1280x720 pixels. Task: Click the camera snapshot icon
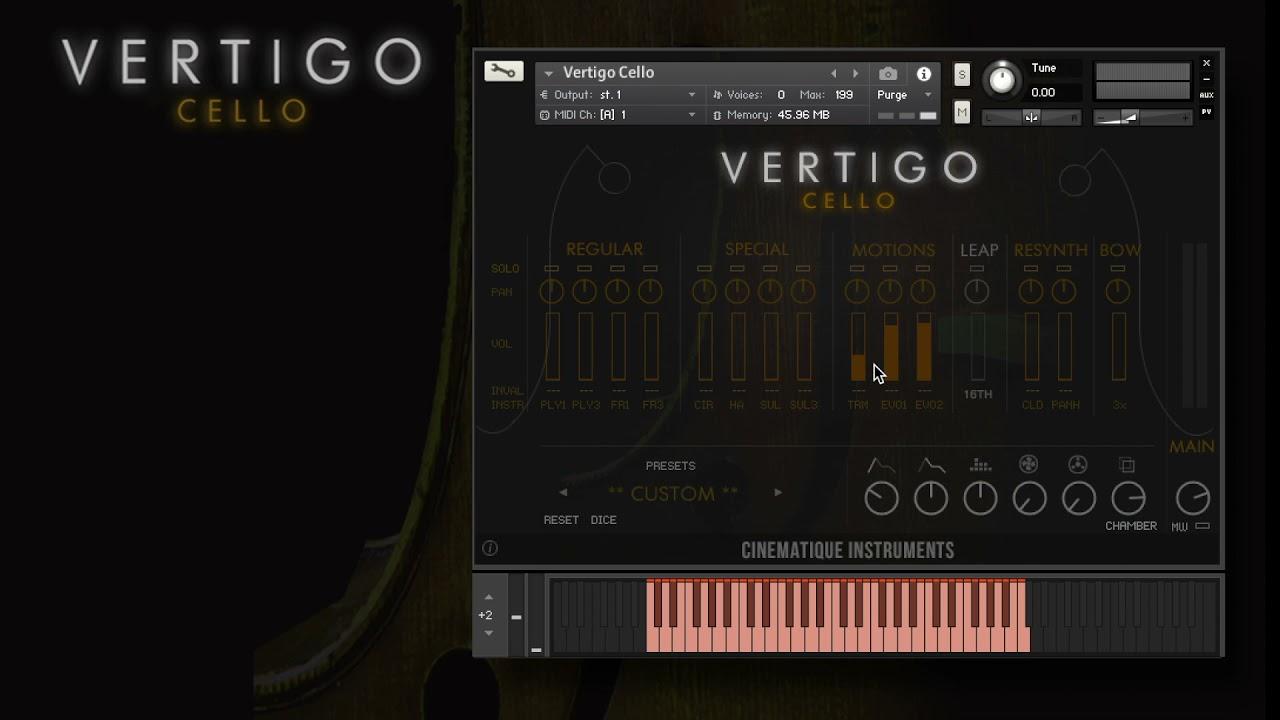tap(887, 74)
